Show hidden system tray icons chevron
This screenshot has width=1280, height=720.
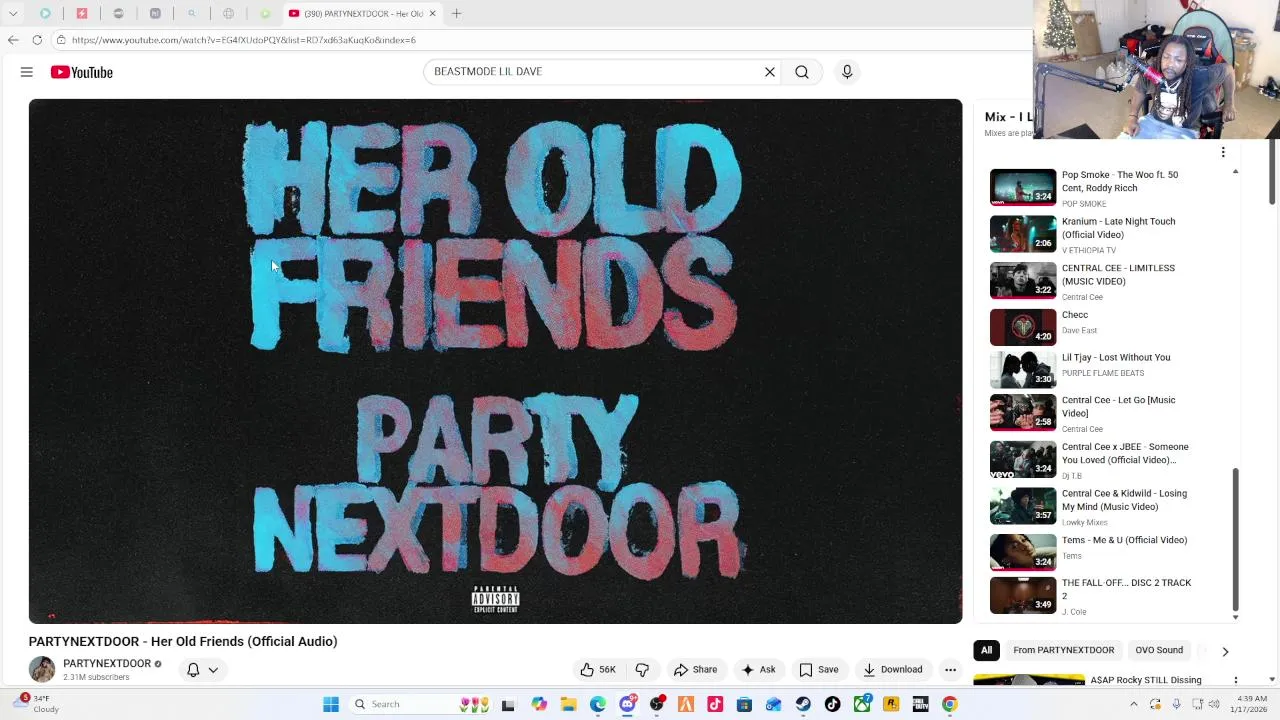pos(1133,704)
